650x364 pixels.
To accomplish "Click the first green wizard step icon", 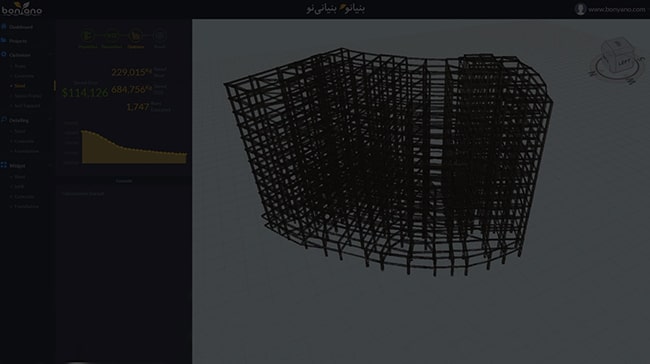I will (87, 36).
